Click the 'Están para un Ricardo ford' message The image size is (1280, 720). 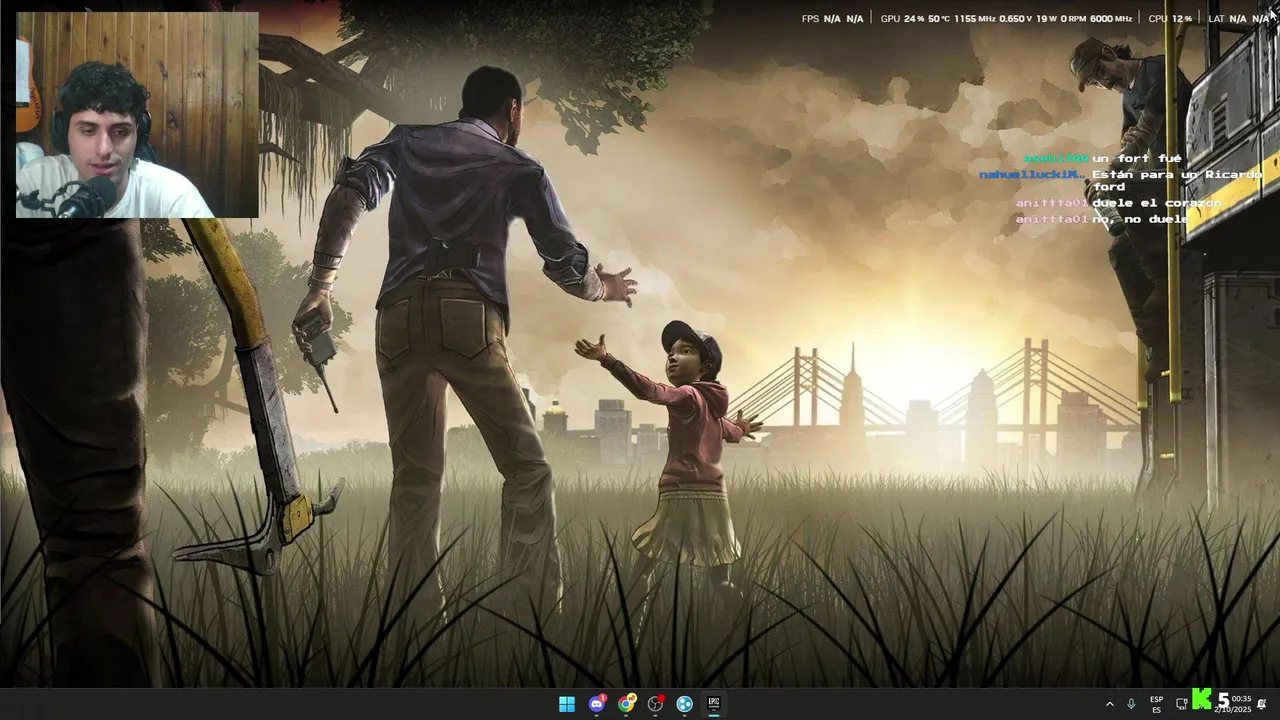click(x=1177, y=180)
